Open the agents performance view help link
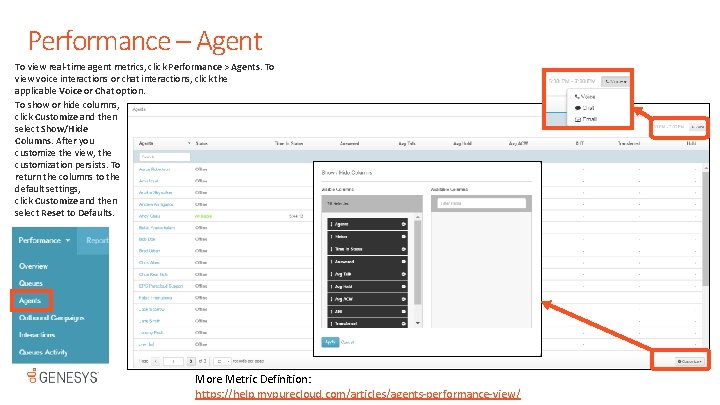720x405 pixels. [x=357, y=394]
